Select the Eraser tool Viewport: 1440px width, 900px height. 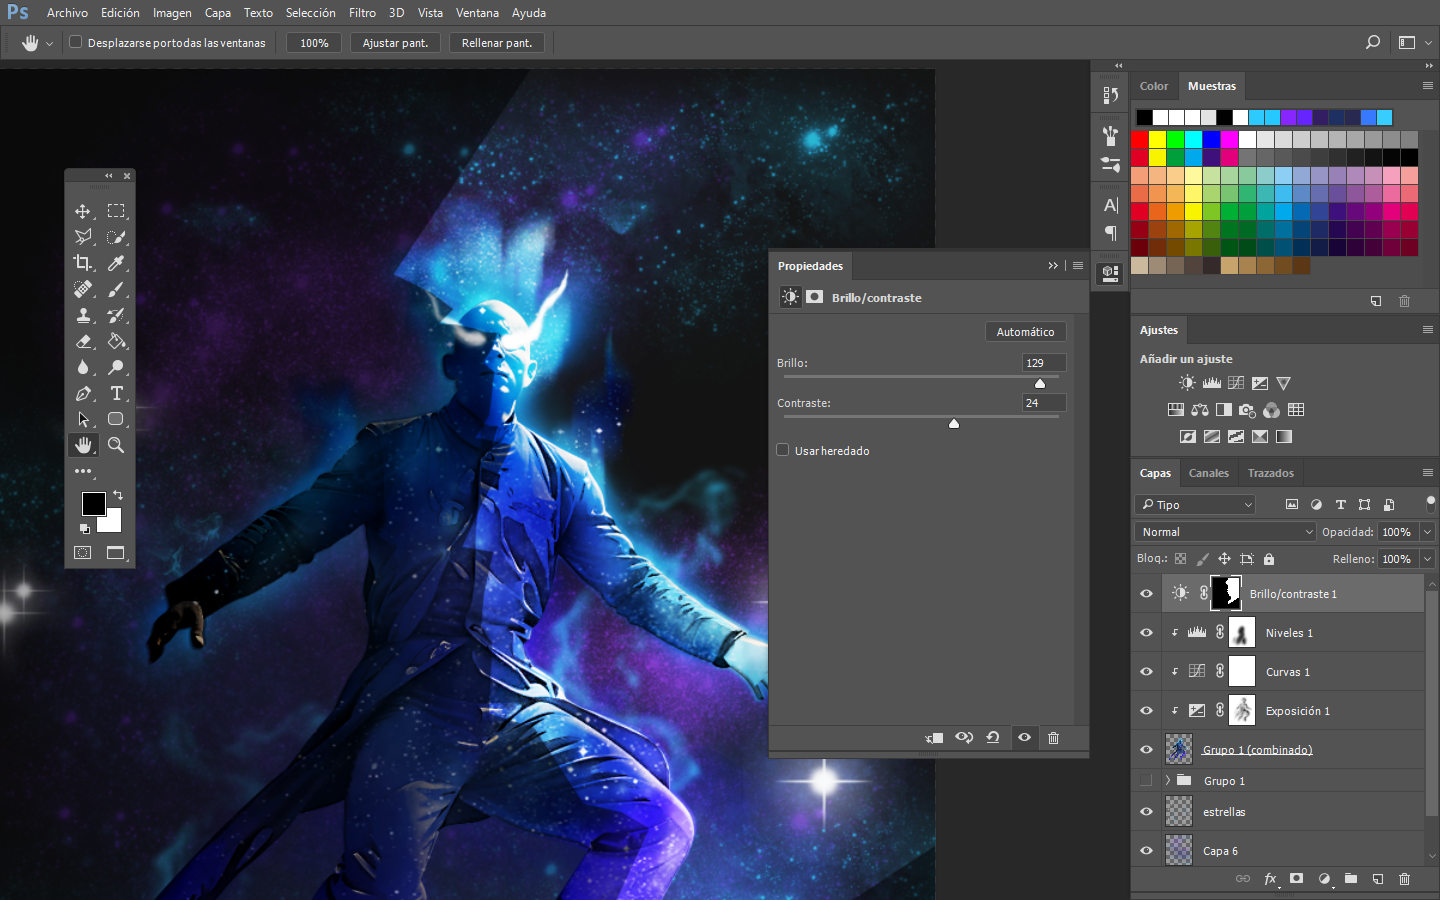[x=83, y=341]
